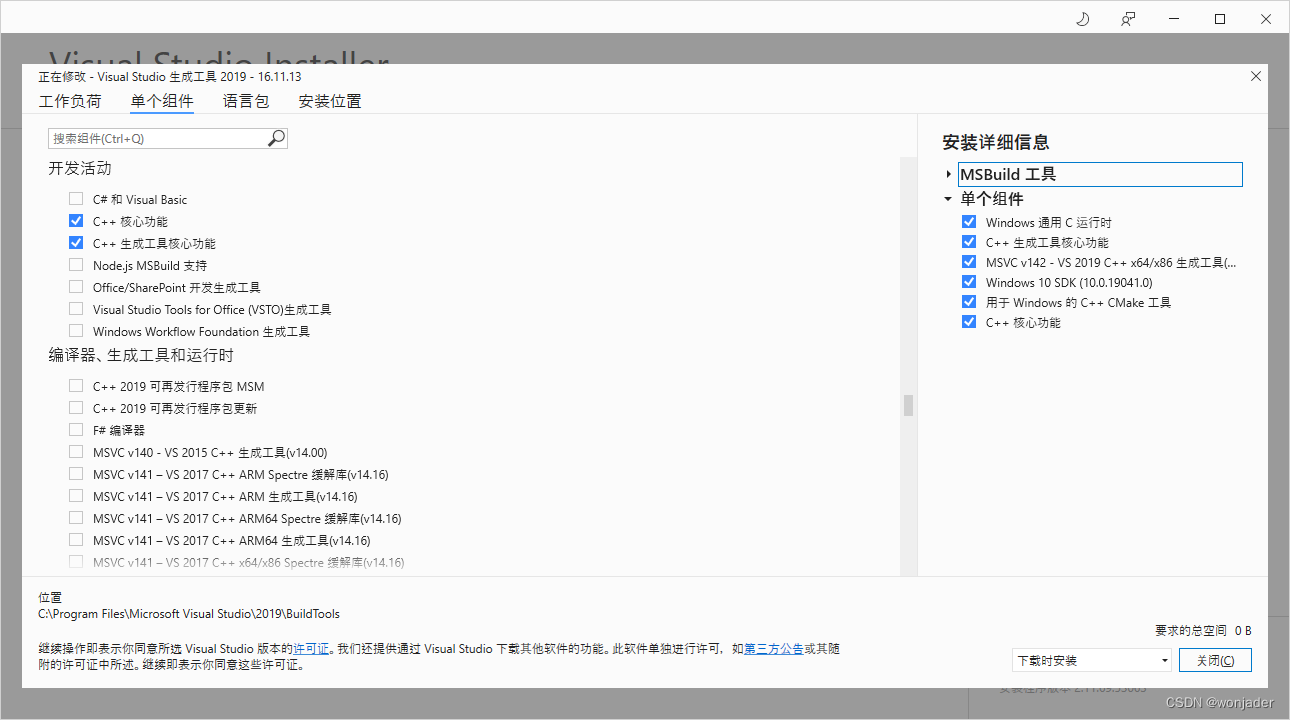Toggle the dark mode moon icon

click(x=1082, y=19)
